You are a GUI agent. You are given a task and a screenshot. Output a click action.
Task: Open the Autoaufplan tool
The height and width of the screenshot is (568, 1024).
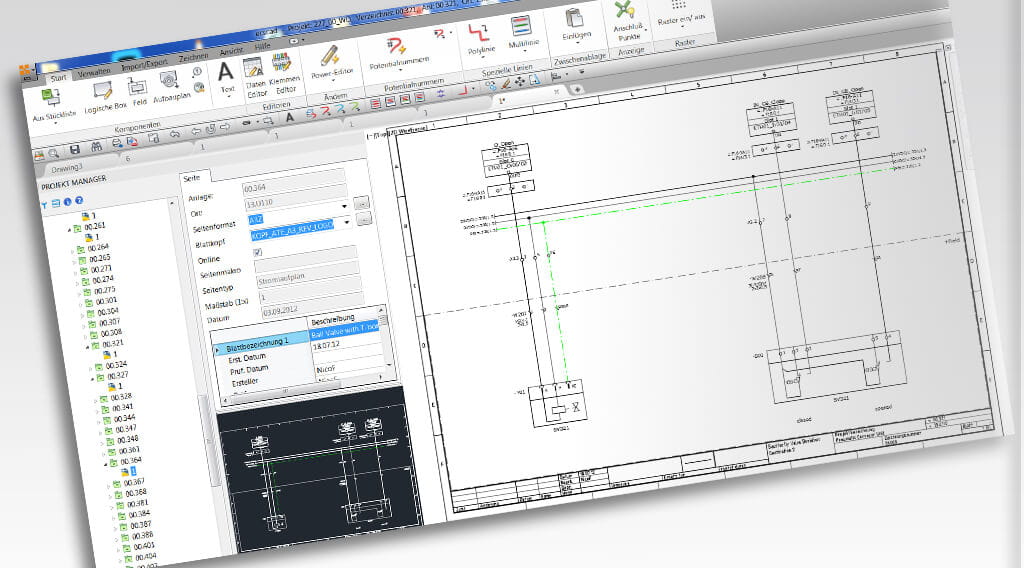coord(169,82)
